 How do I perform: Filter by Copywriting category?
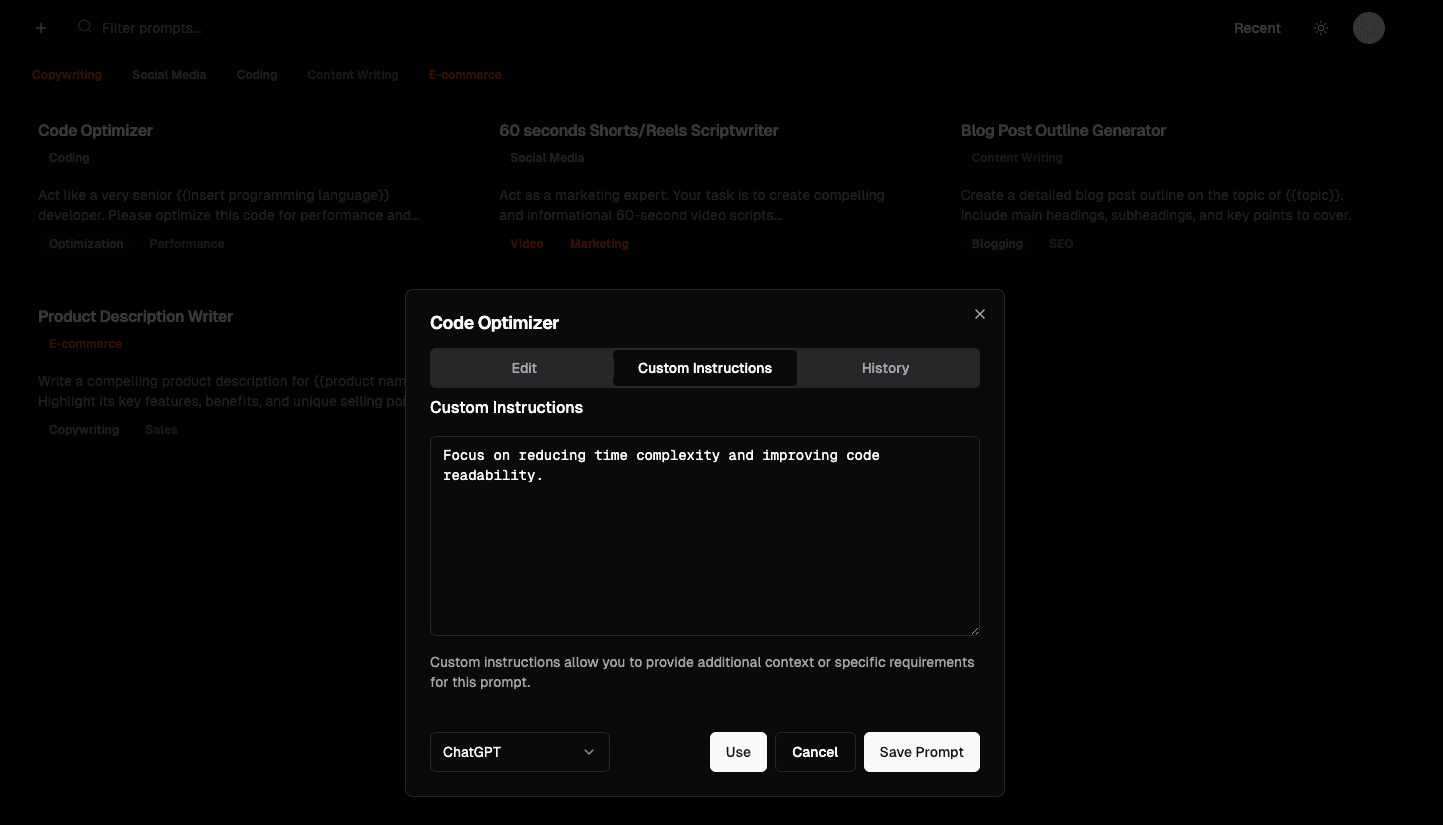pyautogui.click(x=67, y=75)
